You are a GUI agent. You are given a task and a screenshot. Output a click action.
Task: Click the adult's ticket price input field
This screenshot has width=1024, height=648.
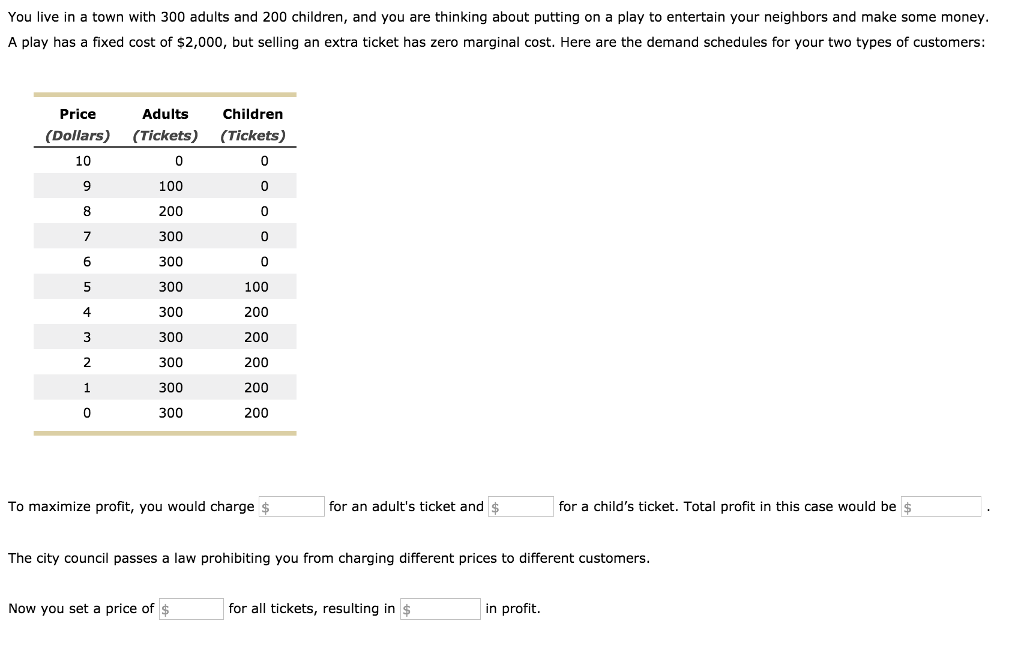(x=291, y=506)
